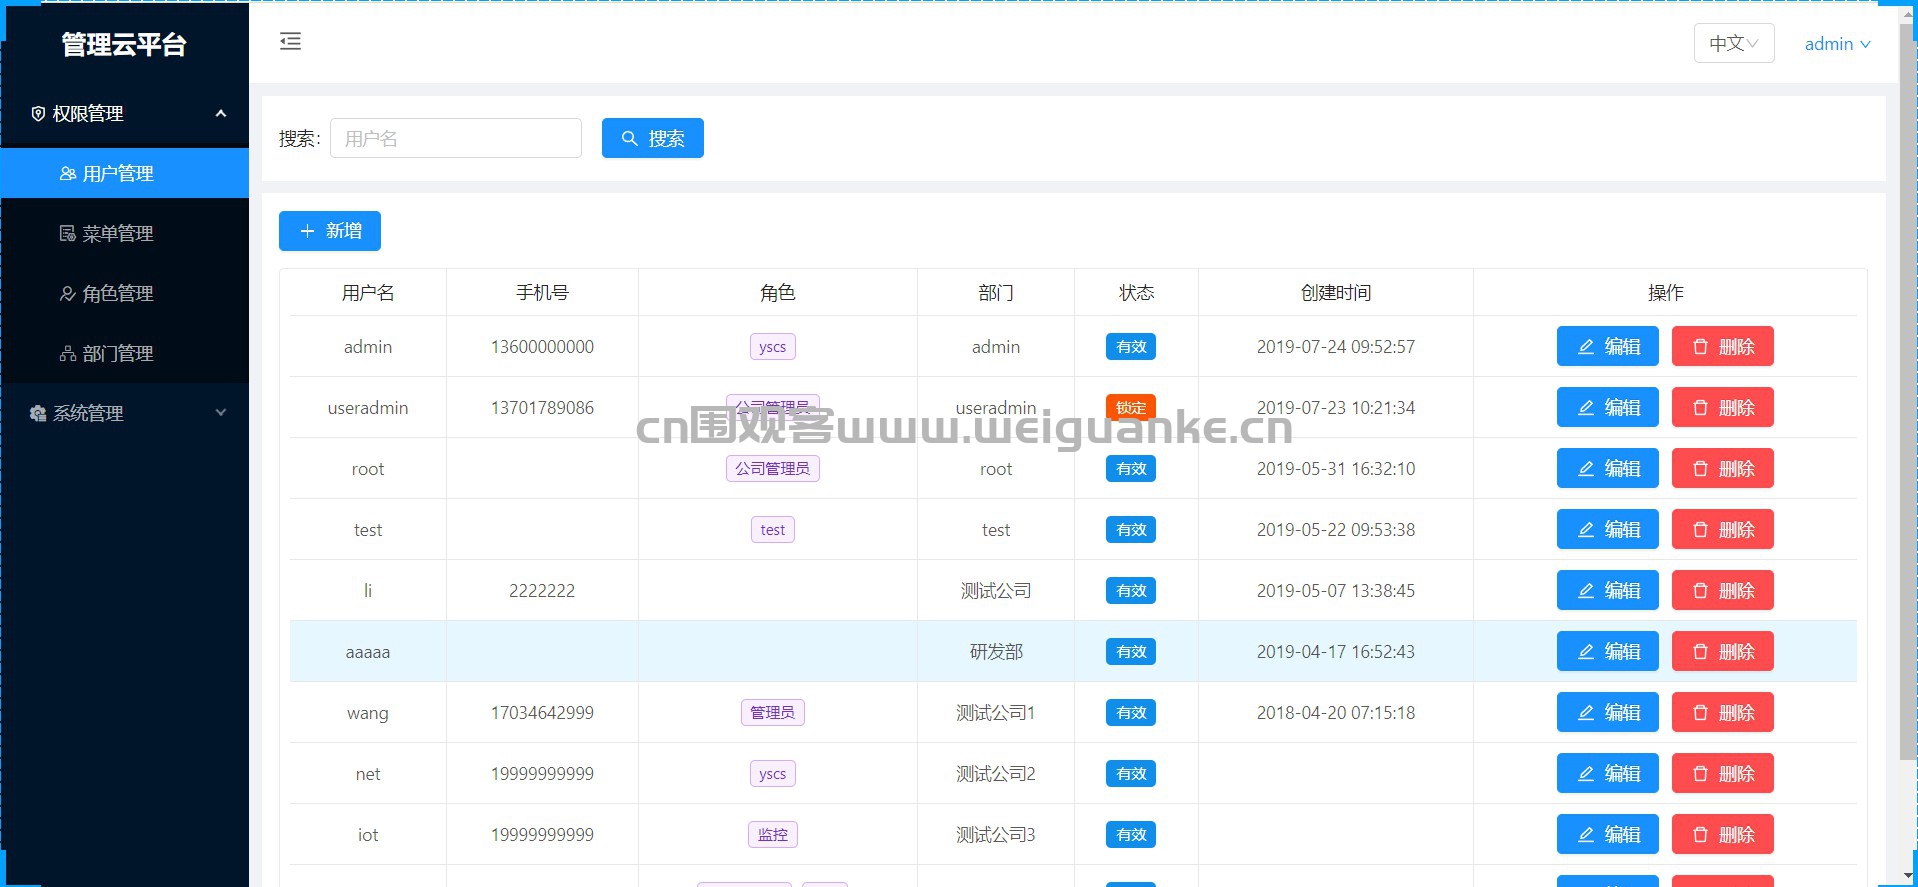Click the 菜单管理 document icon
This screenshot has width=1918, height=887.
[68, 234]
